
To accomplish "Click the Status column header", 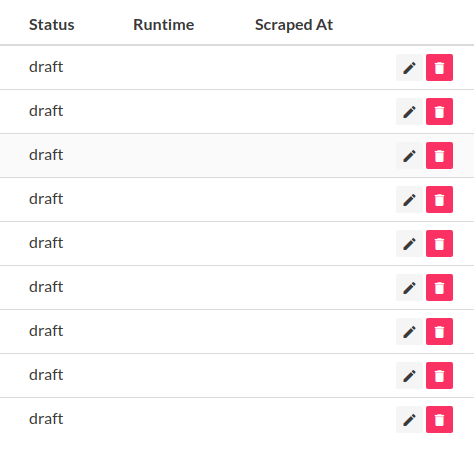I will (x=52, y=25).
